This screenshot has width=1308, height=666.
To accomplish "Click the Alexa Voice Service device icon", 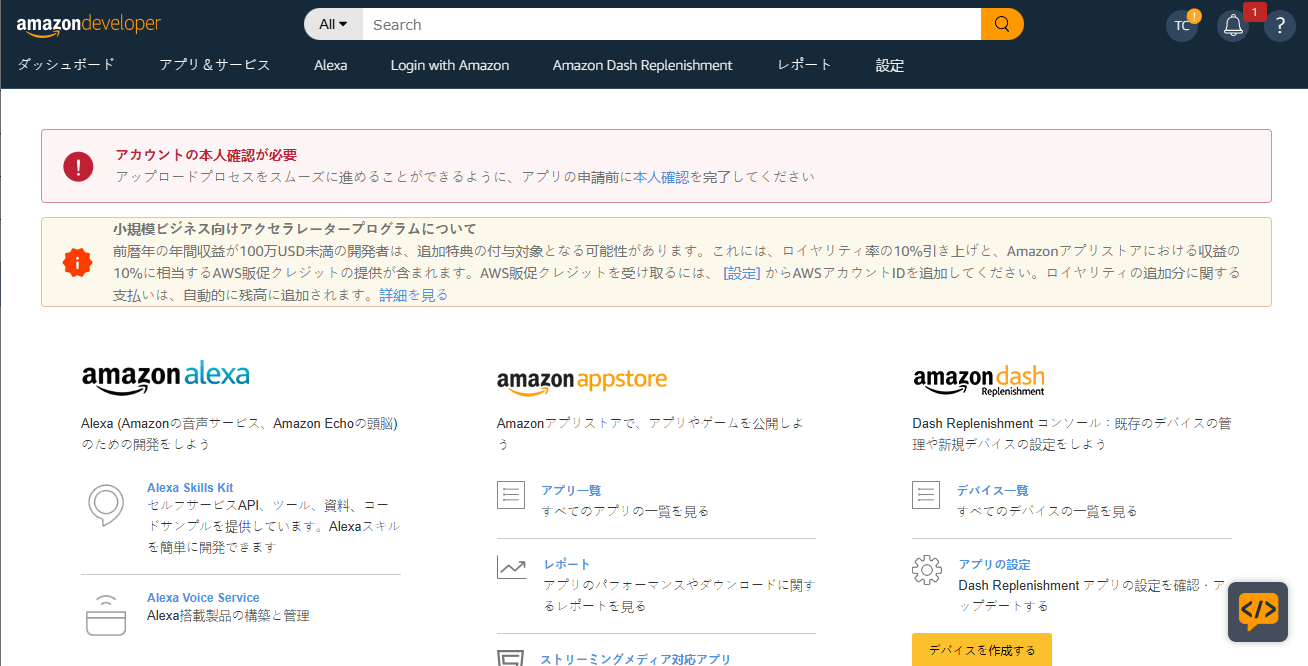I will tap(106, 615).
